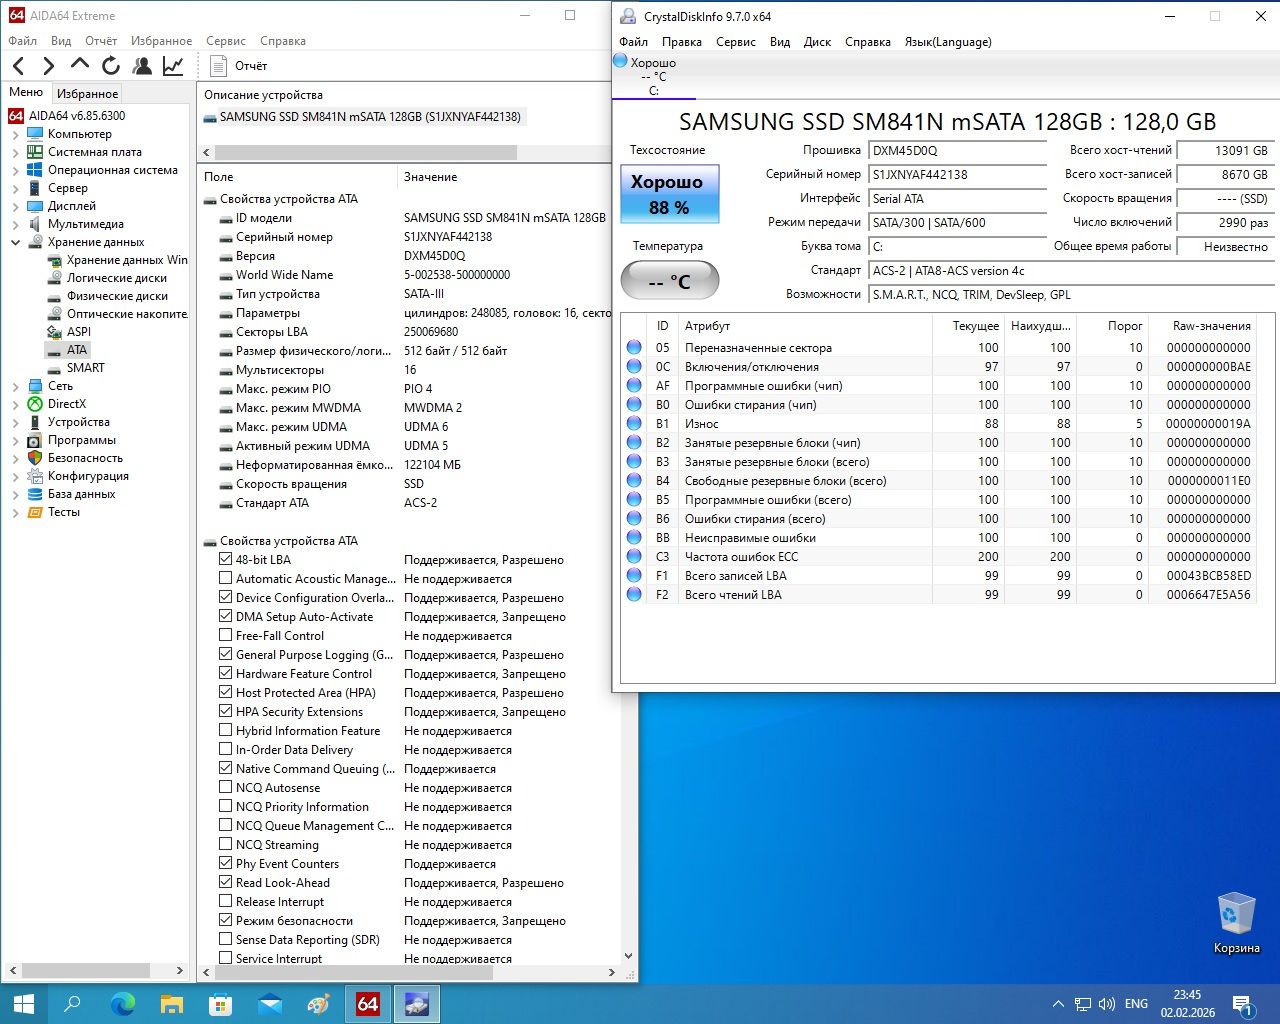Toggle the Phy Event Counters checkbox

225,864
